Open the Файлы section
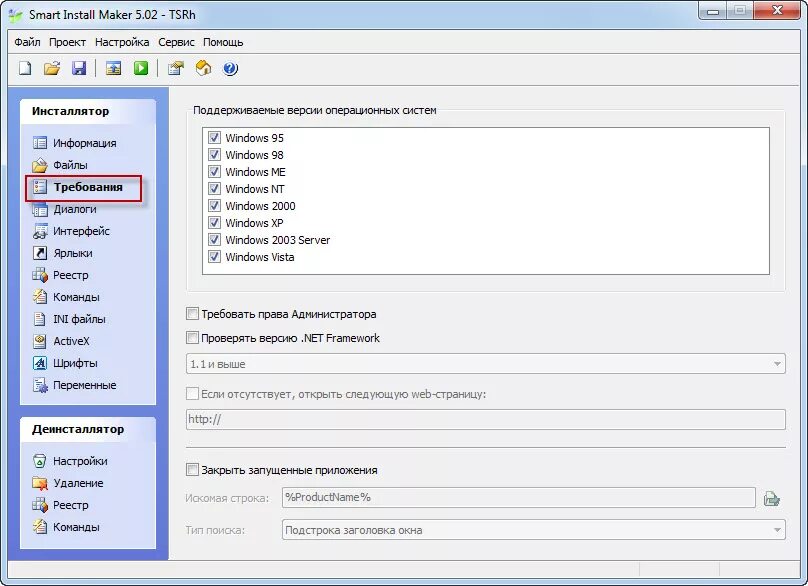This screenshot has height=586, width=808. coord(60,165)
